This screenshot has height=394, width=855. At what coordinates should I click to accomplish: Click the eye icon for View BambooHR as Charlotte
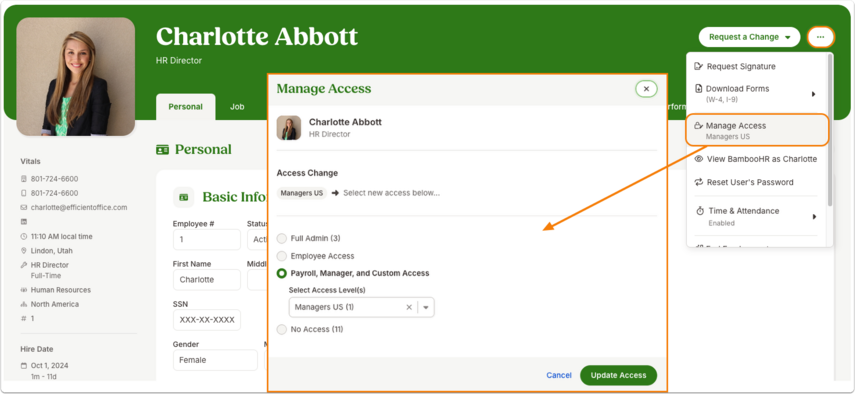pyautogui.click(x=698, y=159)
